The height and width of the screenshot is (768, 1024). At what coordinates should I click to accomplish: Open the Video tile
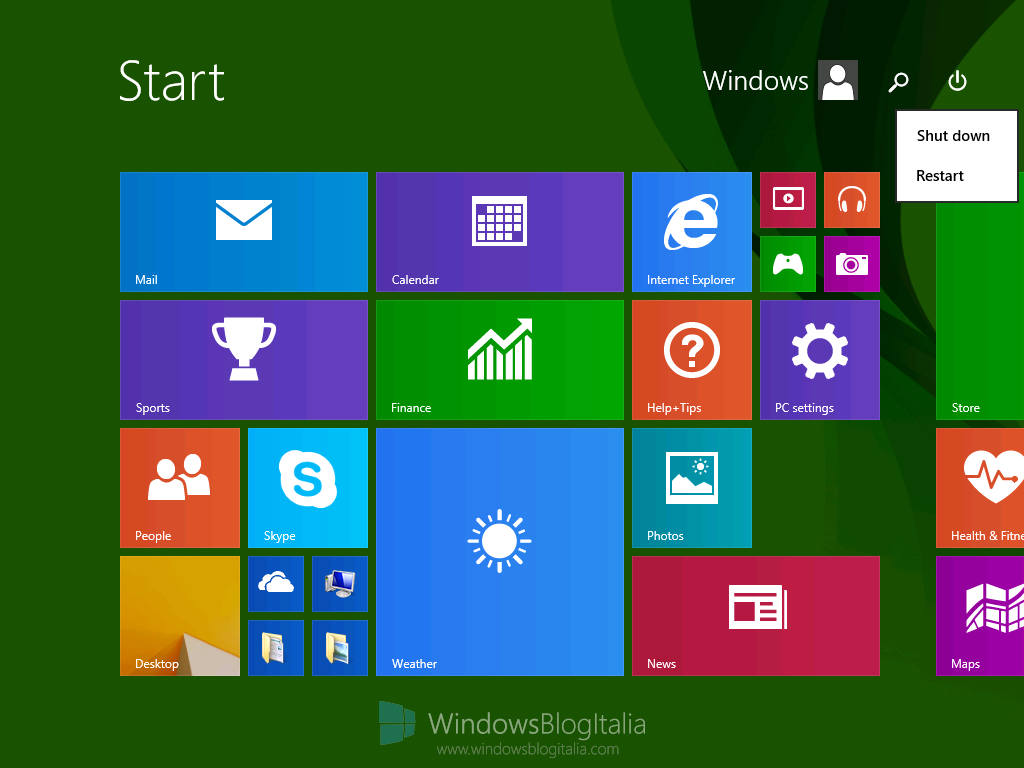(x=788, y=200)
